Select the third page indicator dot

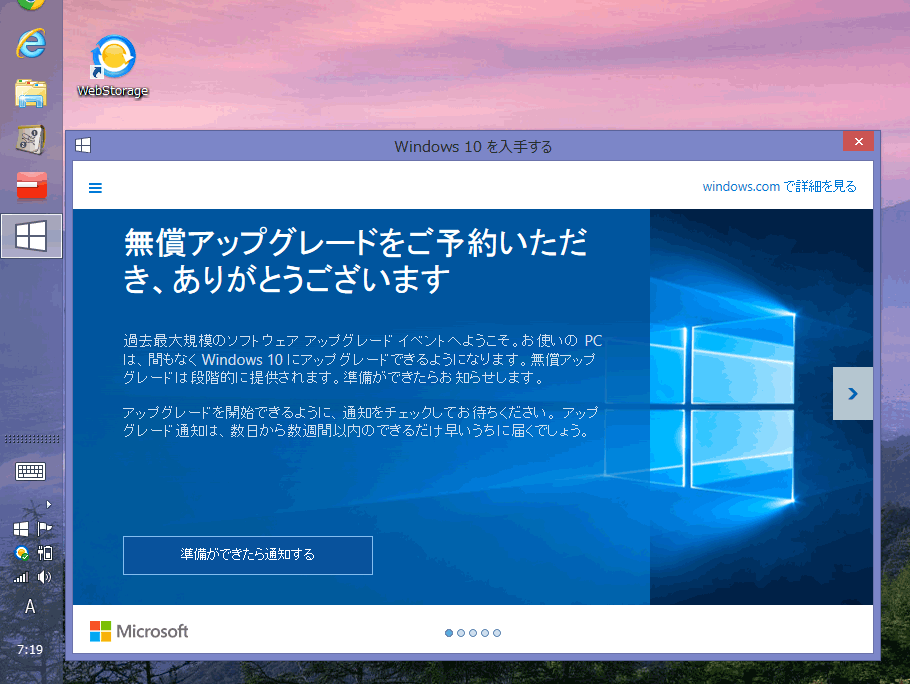click(473, 632)
